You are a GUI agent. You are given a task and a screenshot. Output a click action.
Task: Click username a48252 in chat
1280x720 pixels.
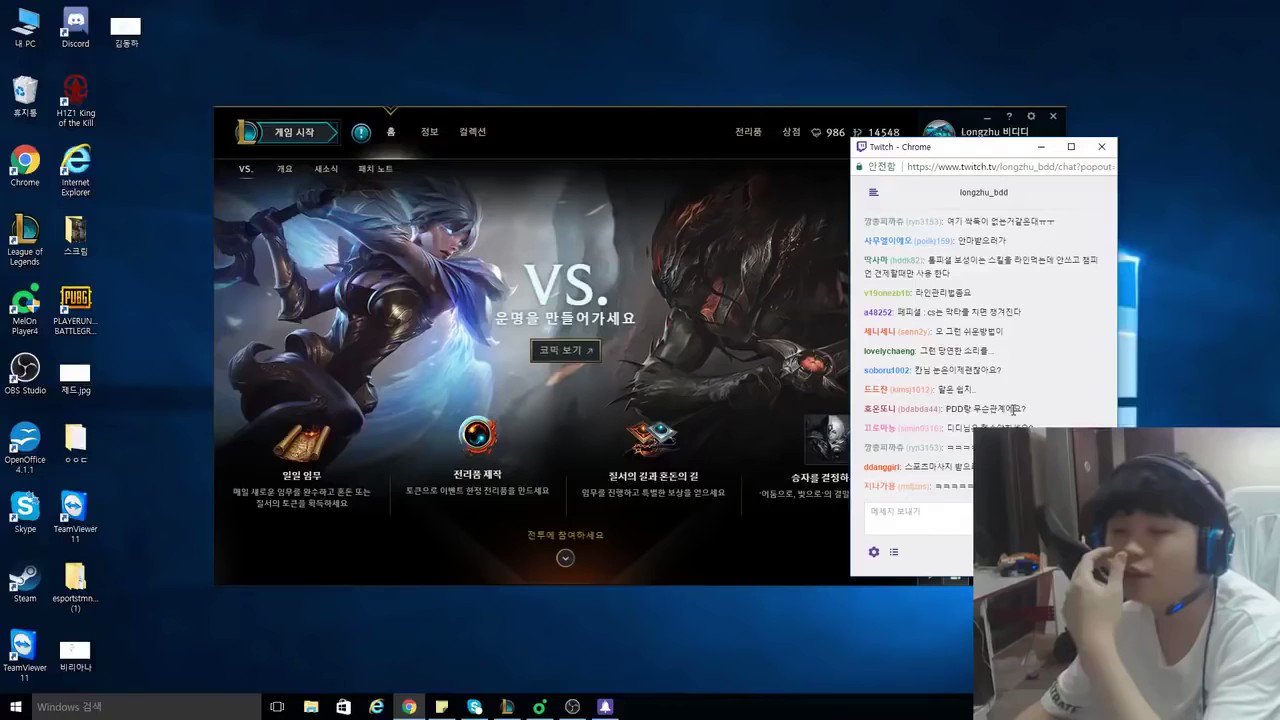coord(878,312)
